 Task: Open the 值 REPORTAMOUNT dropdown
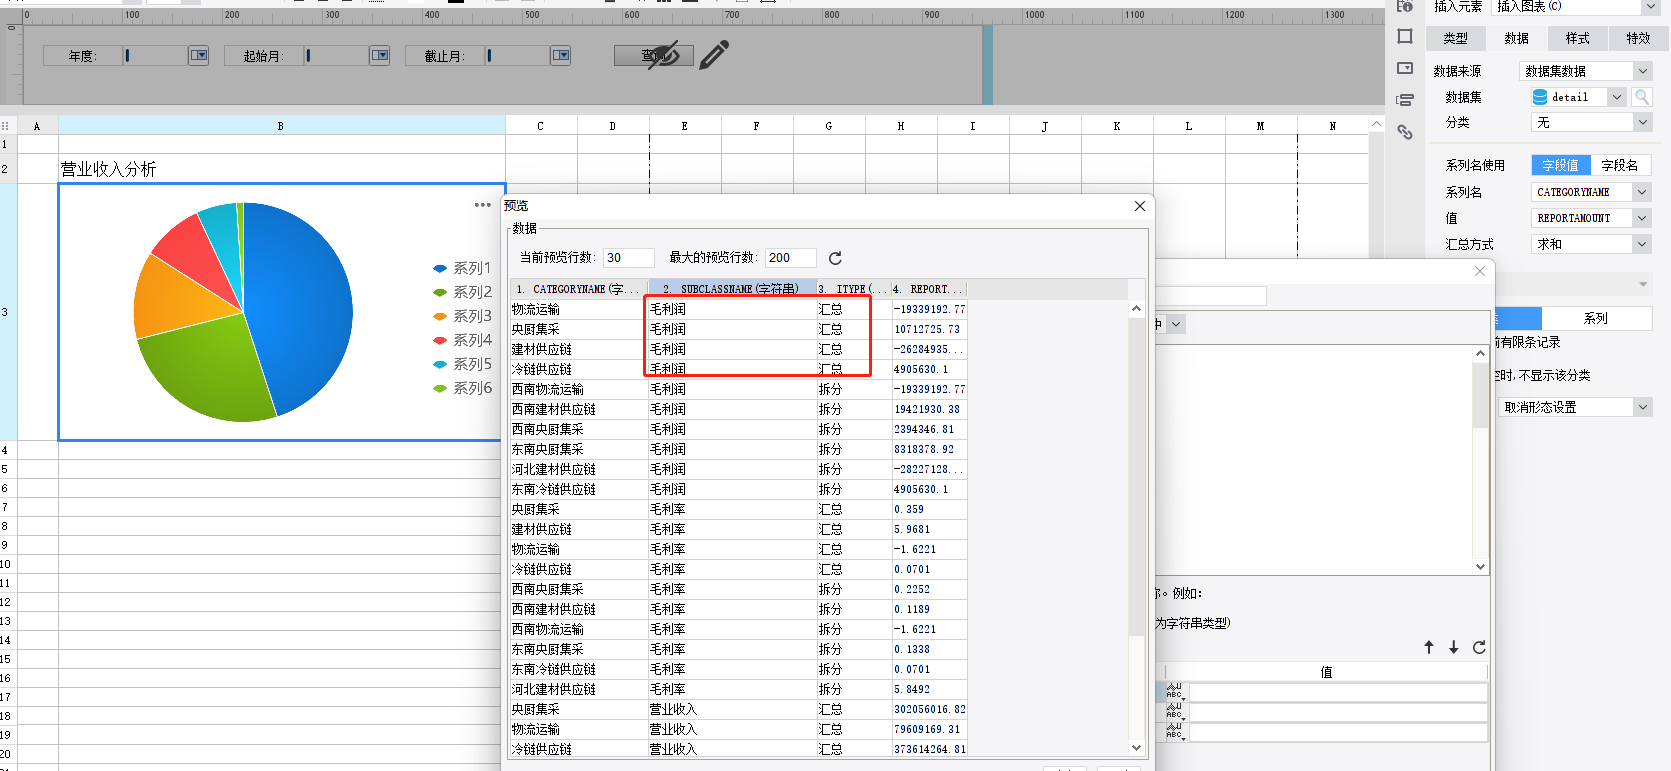point(1642,218)
